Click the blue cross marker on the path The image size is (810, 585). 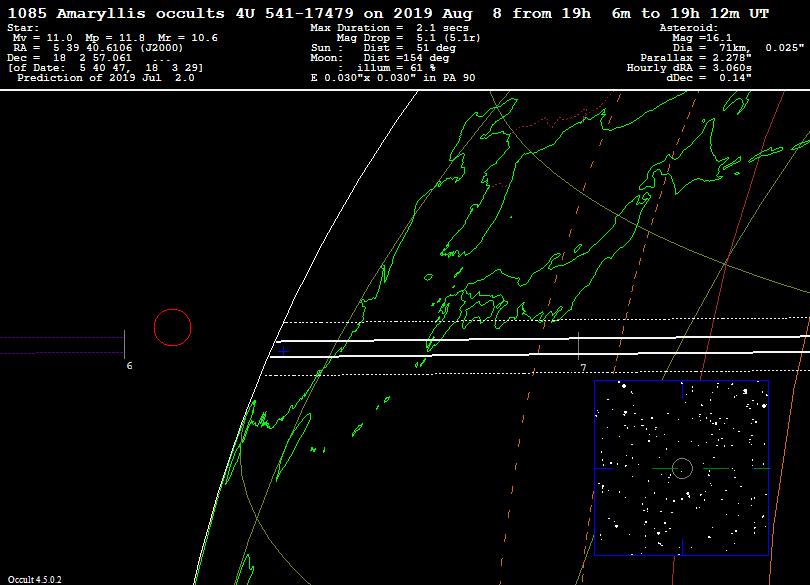tap(283, 351)
